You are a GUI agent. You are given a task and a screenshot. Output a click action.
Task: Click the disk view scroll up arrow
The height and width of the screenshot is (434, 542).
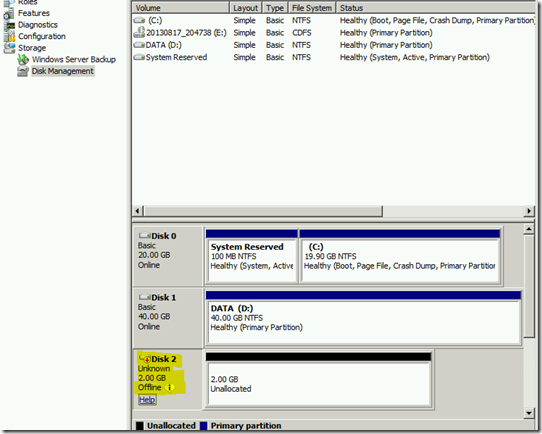click(x=529, y=229)
